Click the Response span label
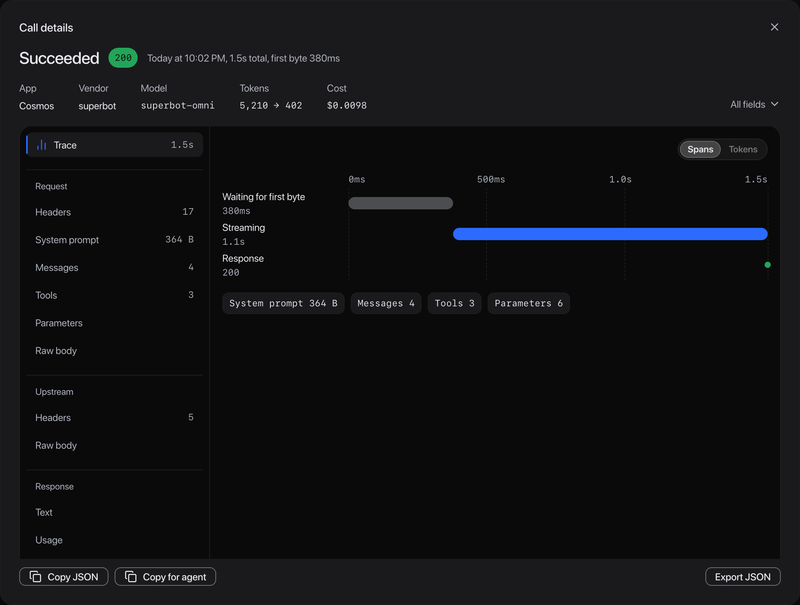 [x=243, y=259]
